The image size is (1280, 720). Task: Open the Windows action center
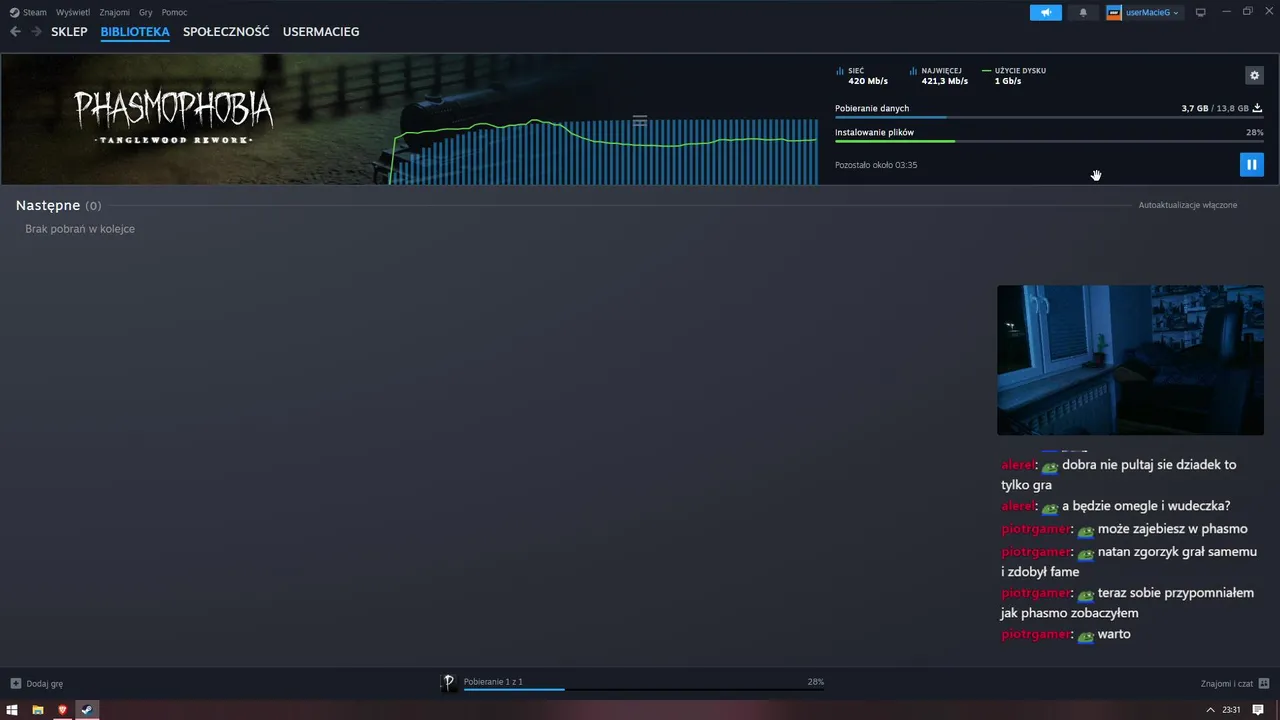[x=1258, y=709]
